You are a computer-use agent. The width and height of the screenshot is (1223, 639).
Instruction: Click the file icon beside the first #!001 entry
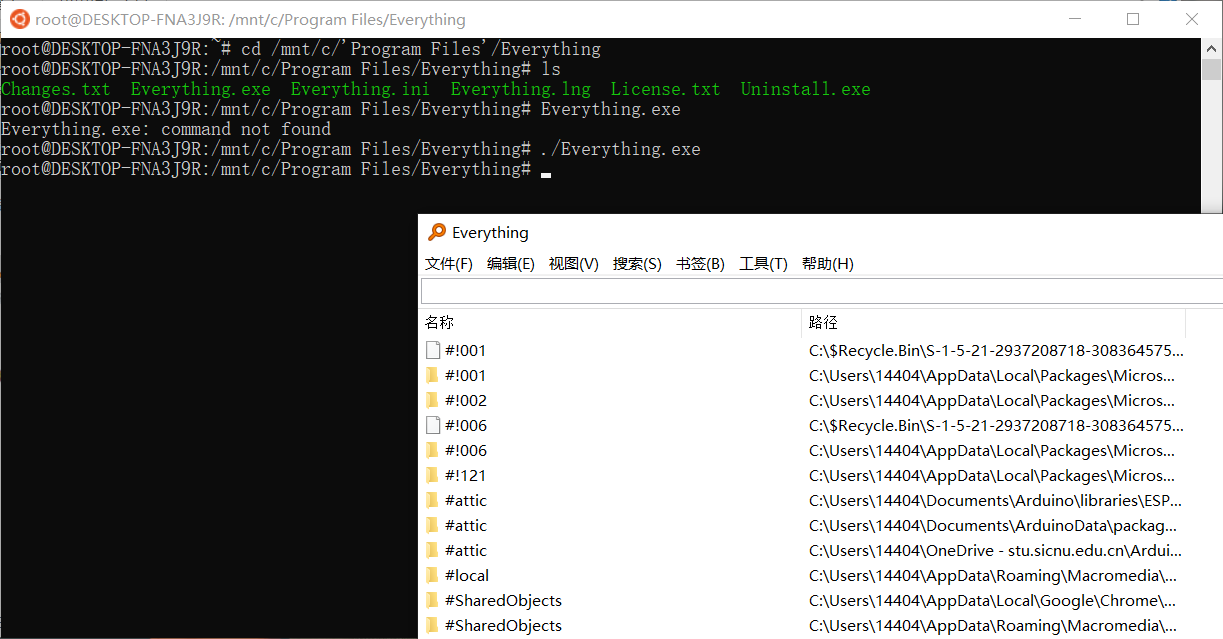point(432,350)
